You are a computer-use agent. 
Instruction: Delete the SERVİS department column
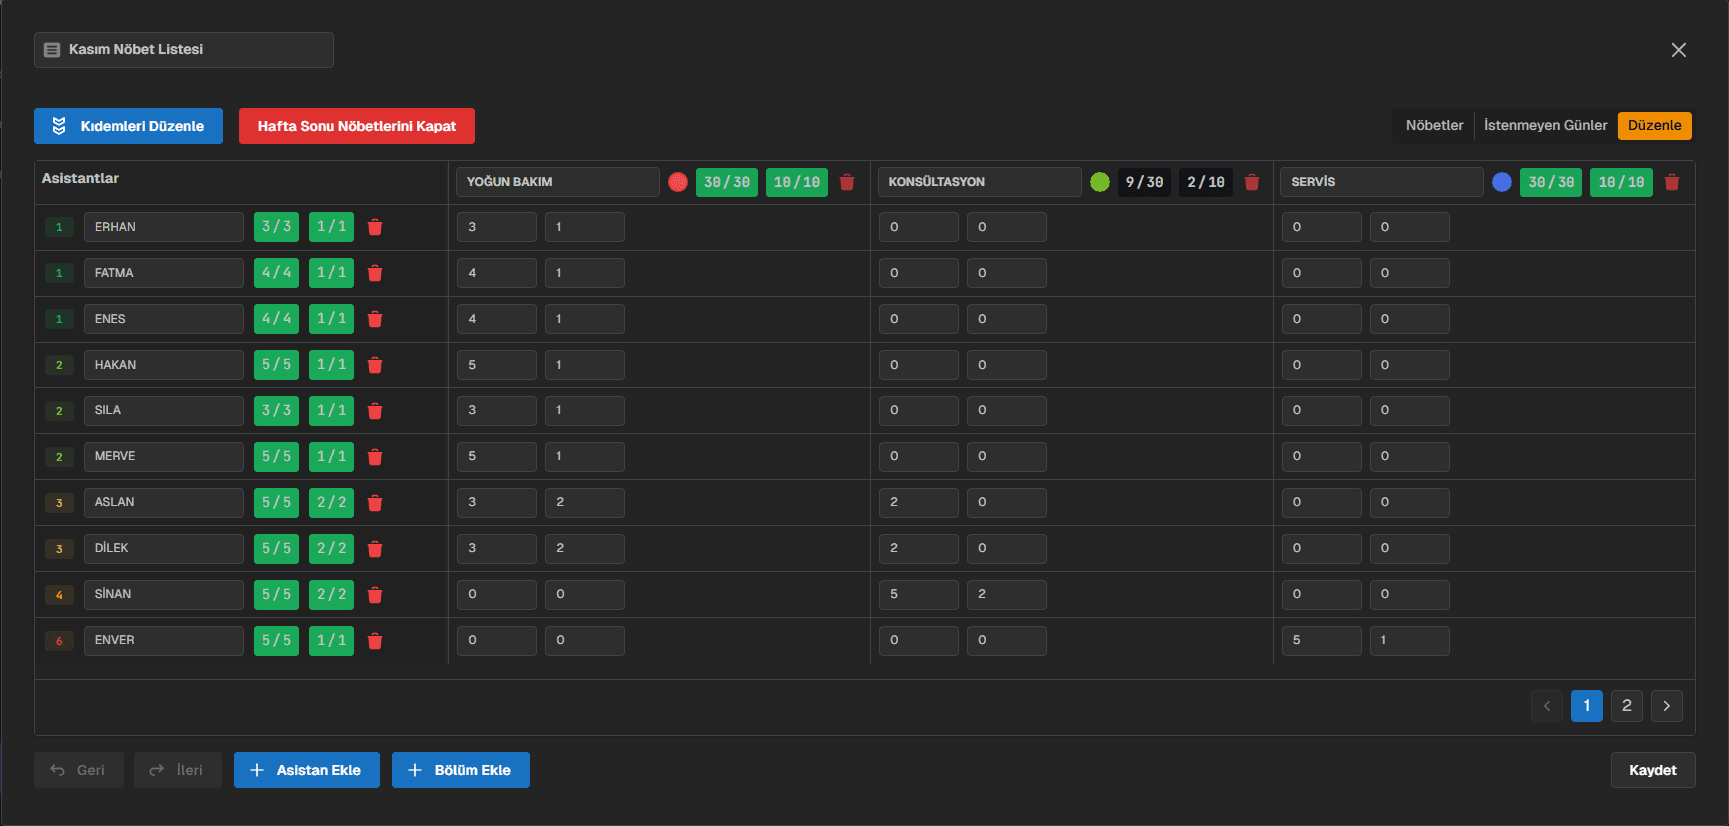pos(1671,182)
